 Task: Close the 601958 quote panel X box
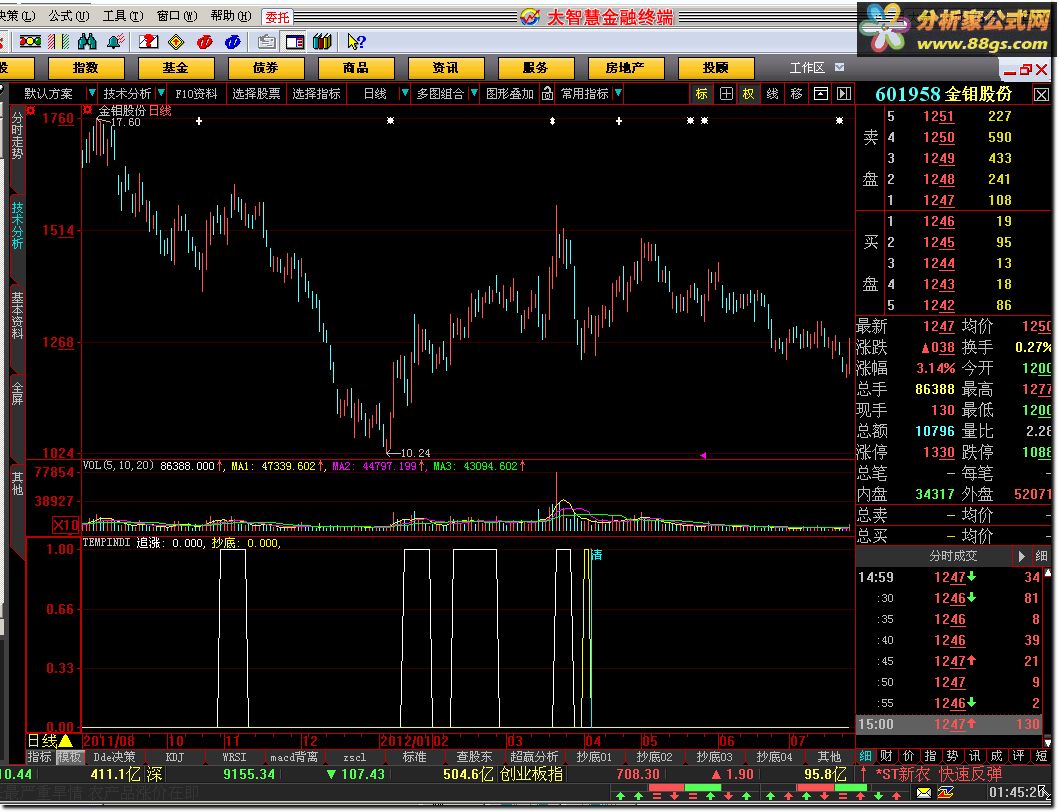(1041, 95)
